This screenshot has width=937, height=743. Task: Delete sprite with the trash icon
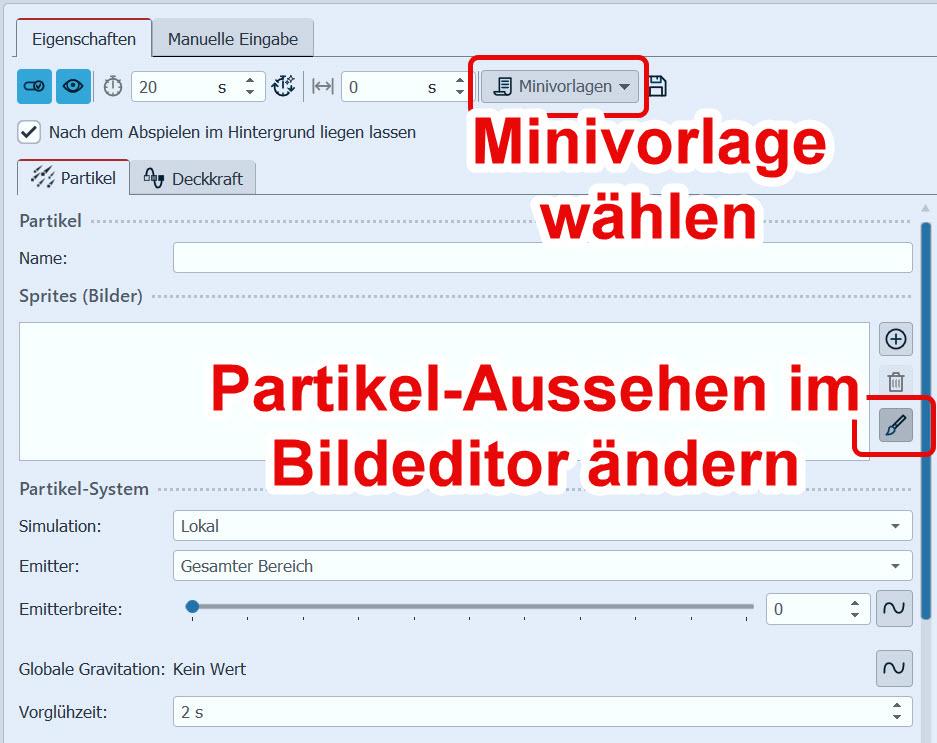(x=895, y=382)
